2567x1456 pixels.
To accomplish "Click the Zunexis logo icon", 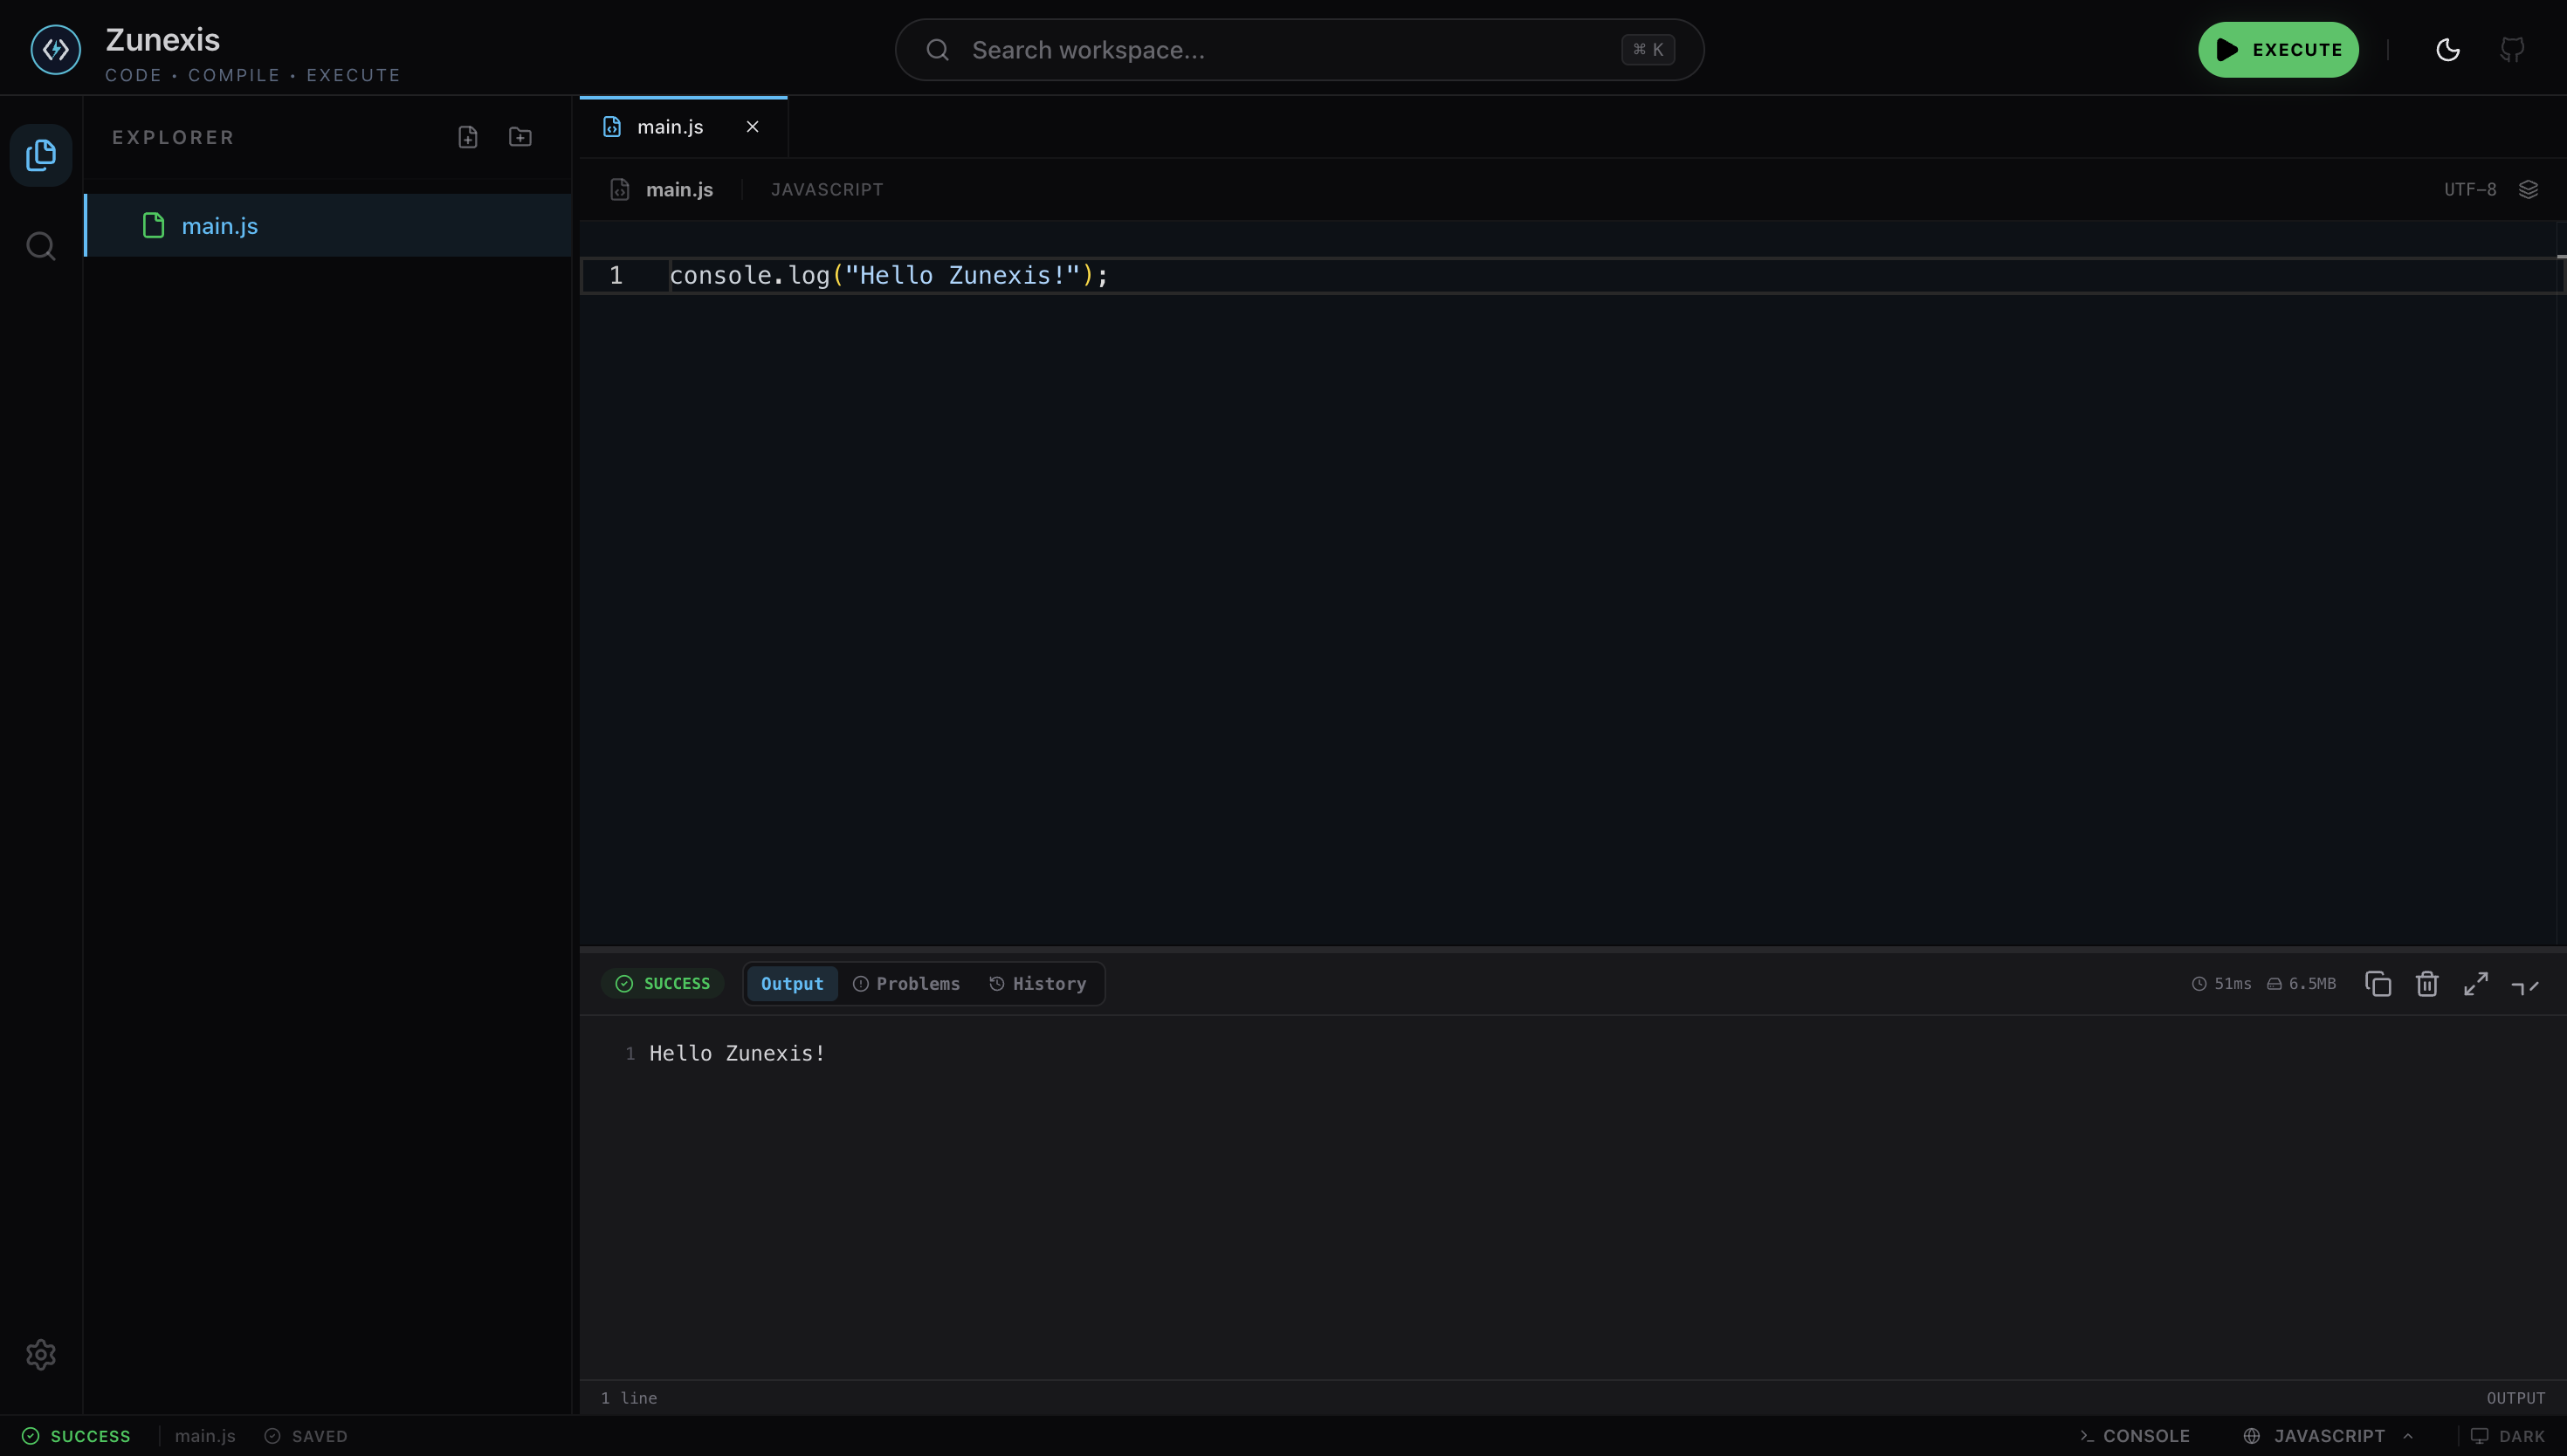I will coord(55,49).
